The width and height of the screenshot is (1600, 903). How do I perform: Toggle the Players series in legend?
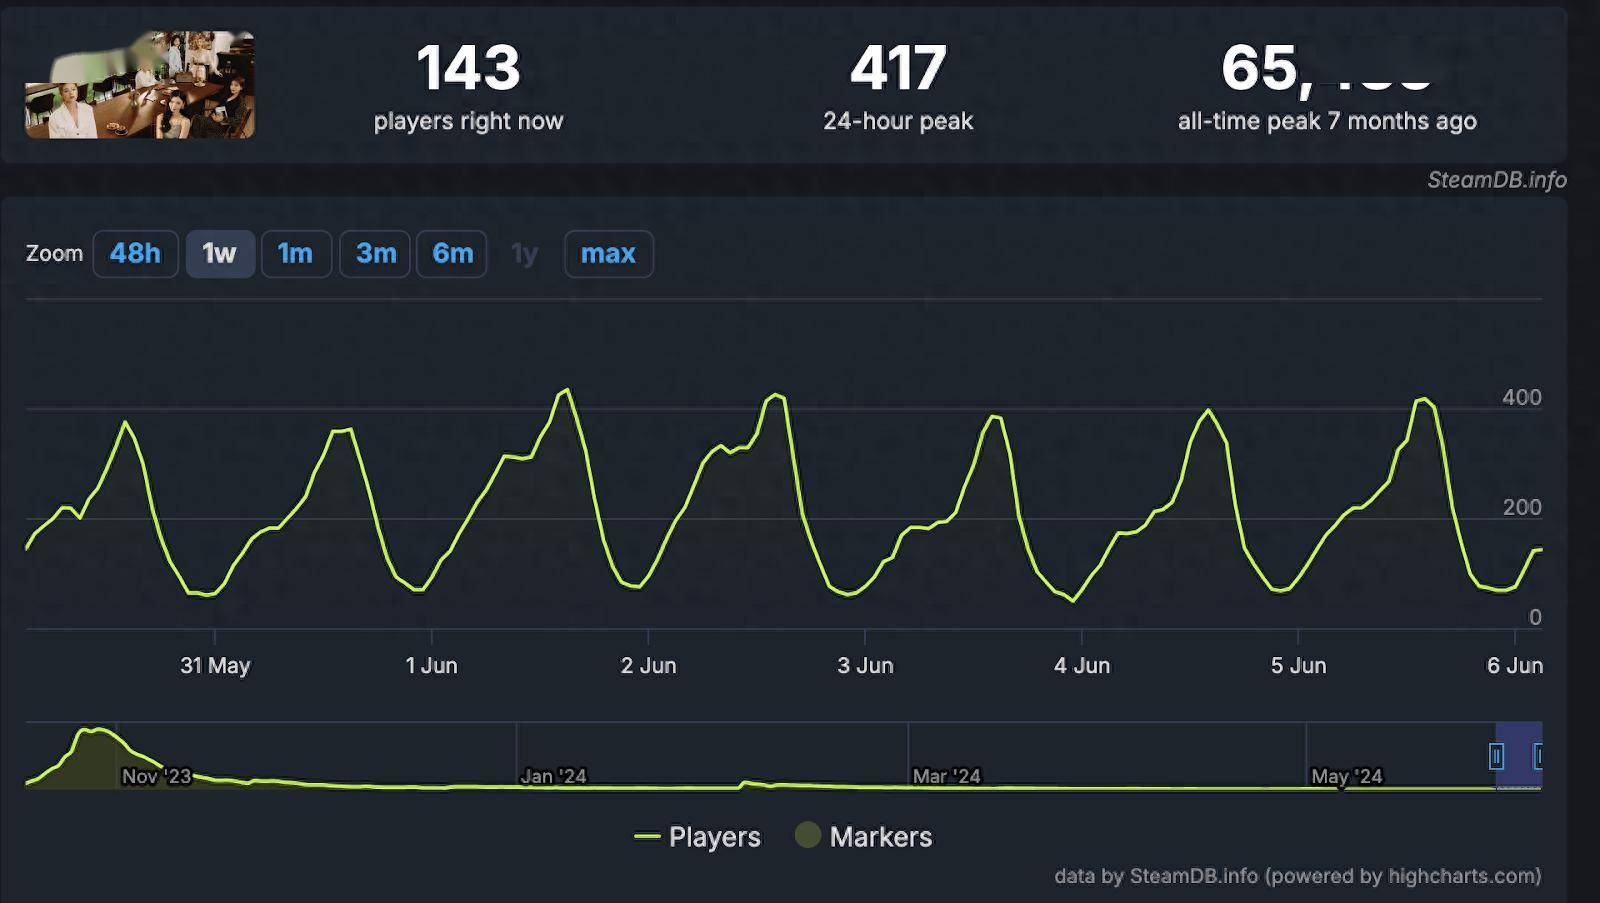(x=698, y=837)
